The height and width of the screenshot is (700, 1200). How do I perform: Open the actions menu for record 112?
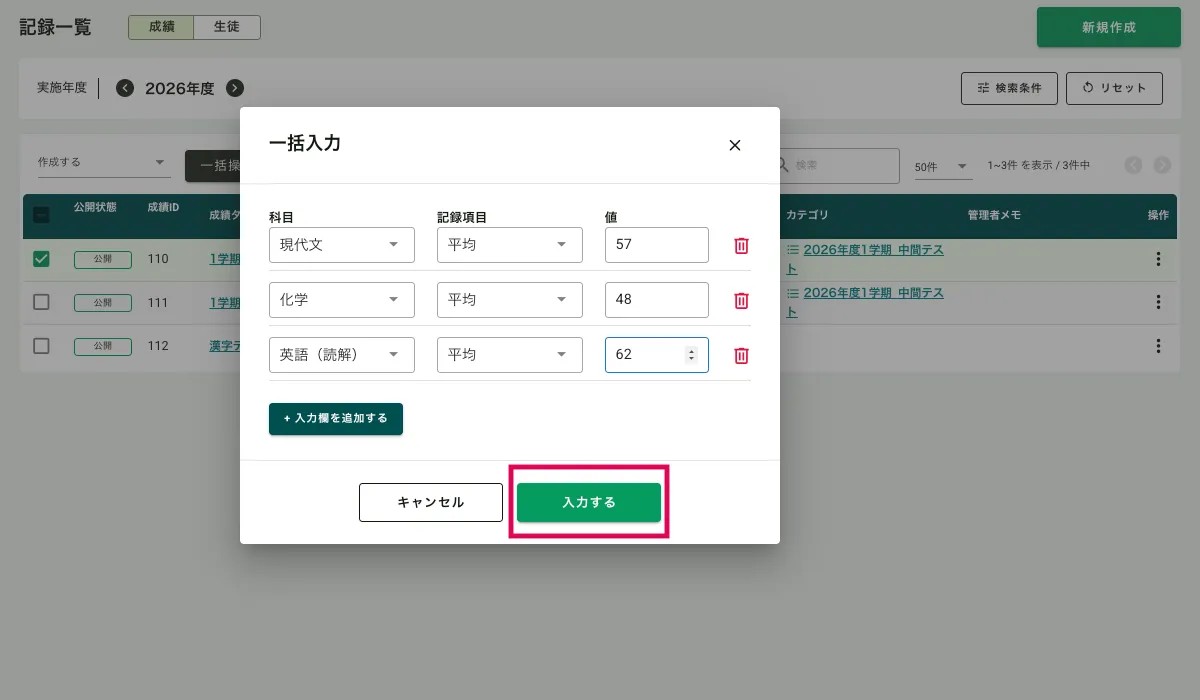pos(1158,346)
